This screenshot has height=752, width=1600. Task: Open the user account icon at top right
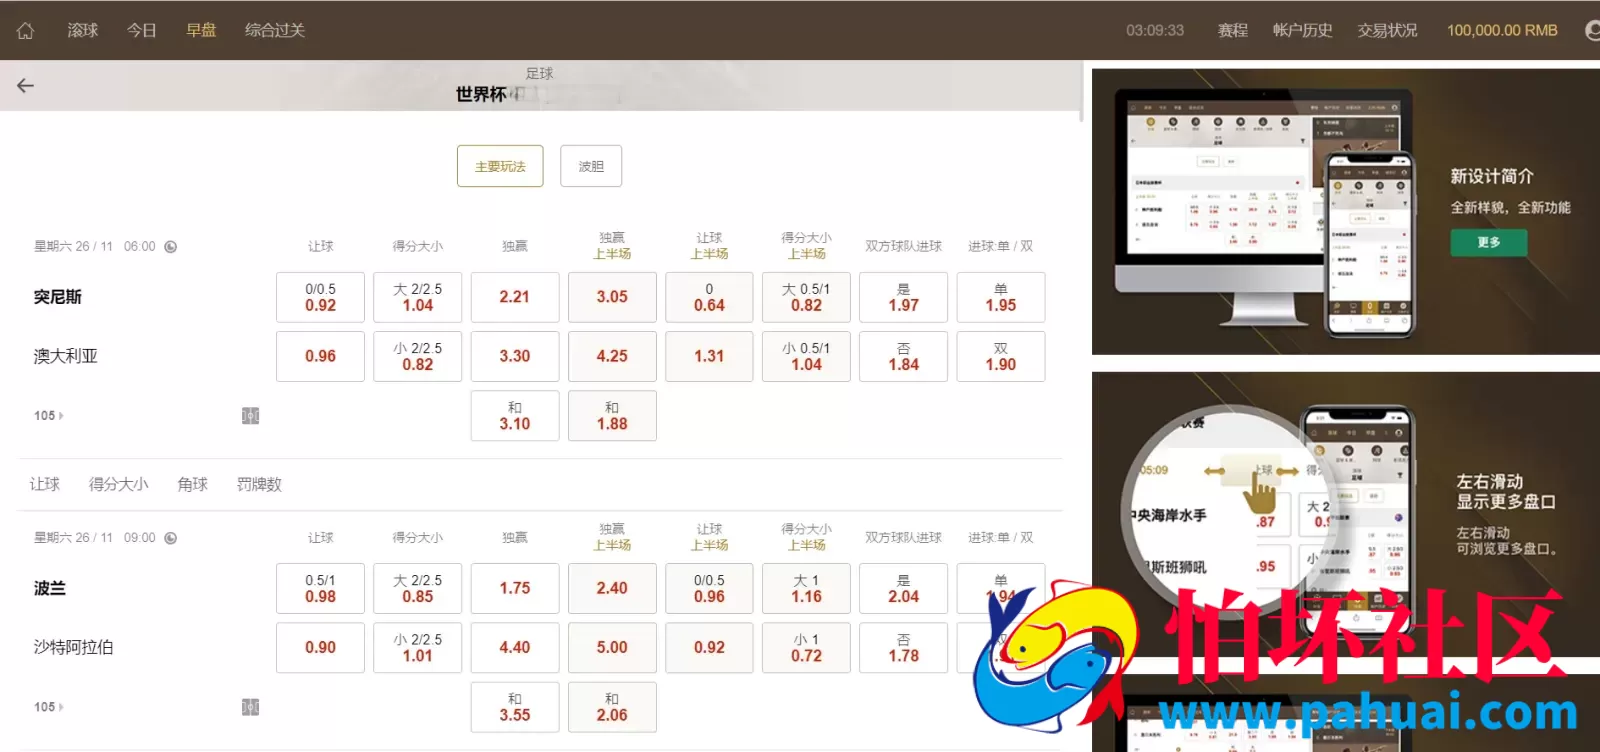1593,30
